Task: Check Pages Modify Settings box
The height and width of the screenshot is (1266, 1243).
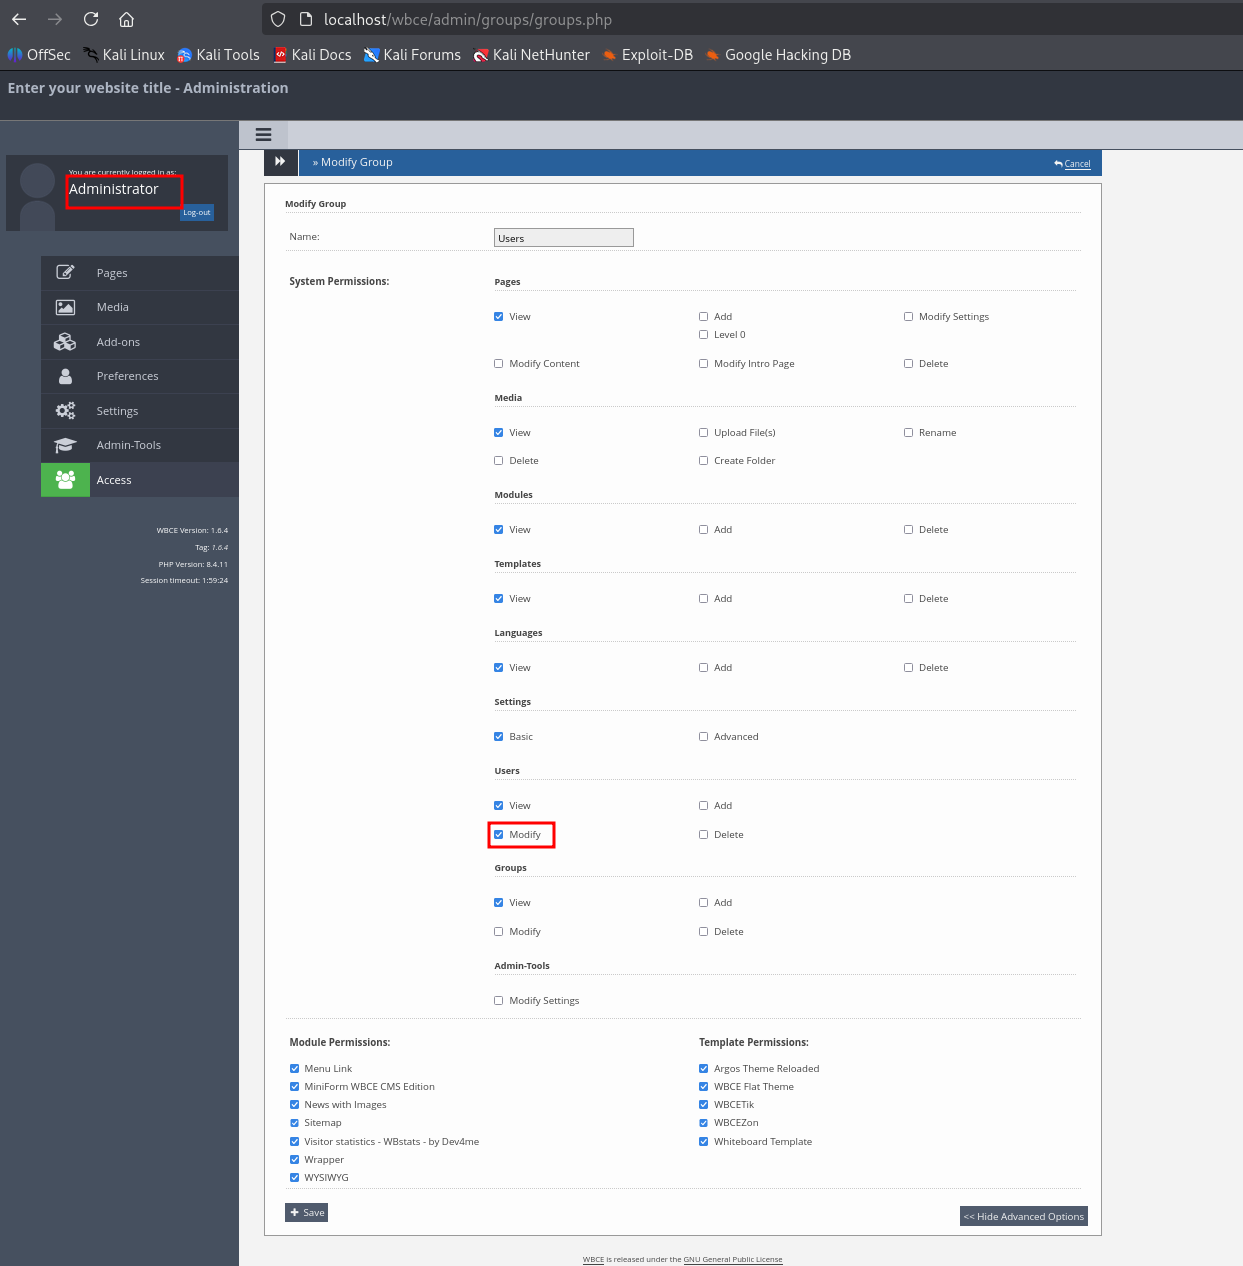Action: 908,316
